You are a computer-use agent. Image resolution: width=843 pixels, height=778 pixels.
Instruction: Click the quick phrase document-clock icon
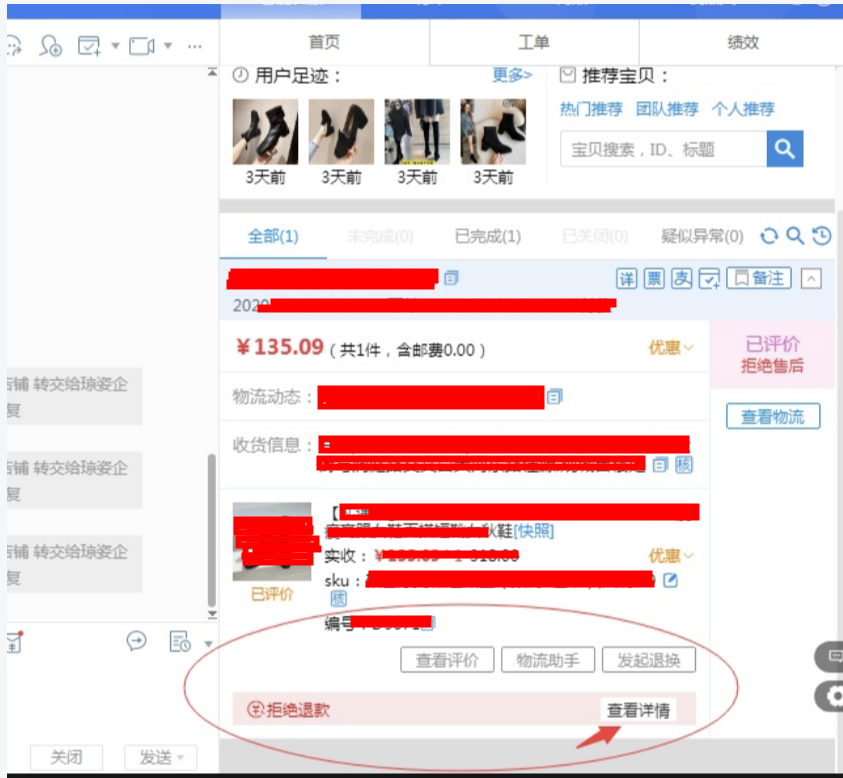pos(180,641)
